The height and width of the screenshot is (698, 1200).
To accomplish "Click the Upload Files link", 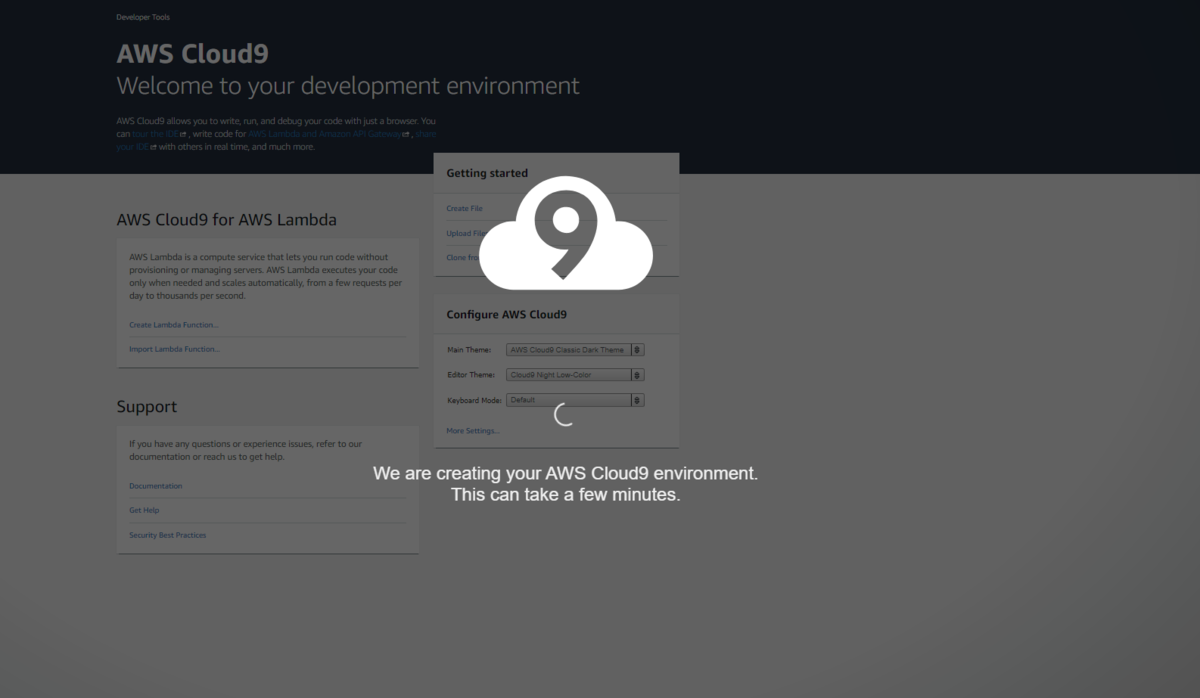I will click(467, 233).
